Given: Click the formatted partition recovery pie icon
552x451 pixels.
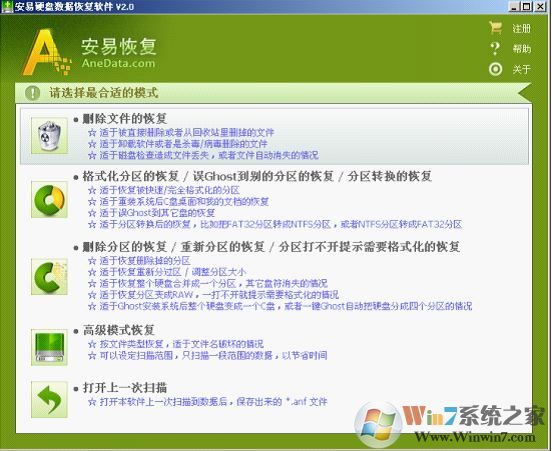Looking at the screenshot, I should 49,200.
